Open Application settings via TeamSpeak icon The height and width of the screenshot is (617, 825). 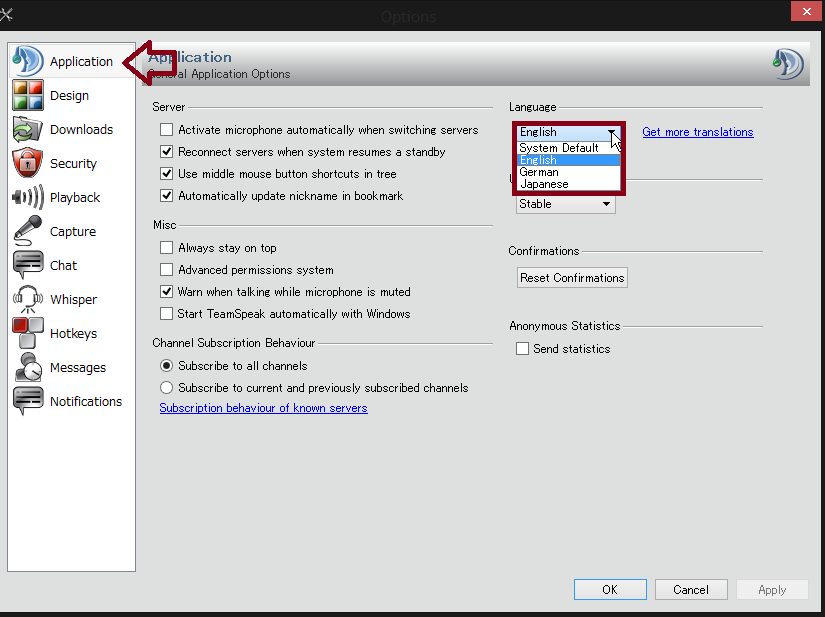pos(27,61)
